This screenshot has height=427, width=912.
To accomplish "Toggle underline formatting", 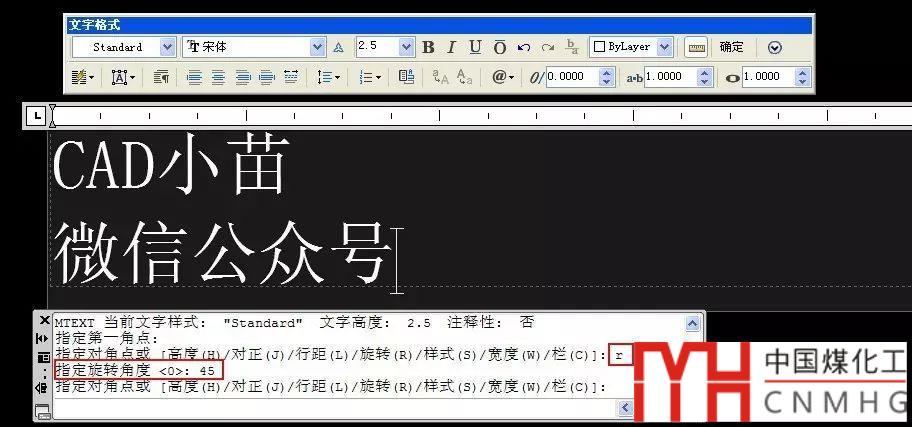I will (475, 48).
